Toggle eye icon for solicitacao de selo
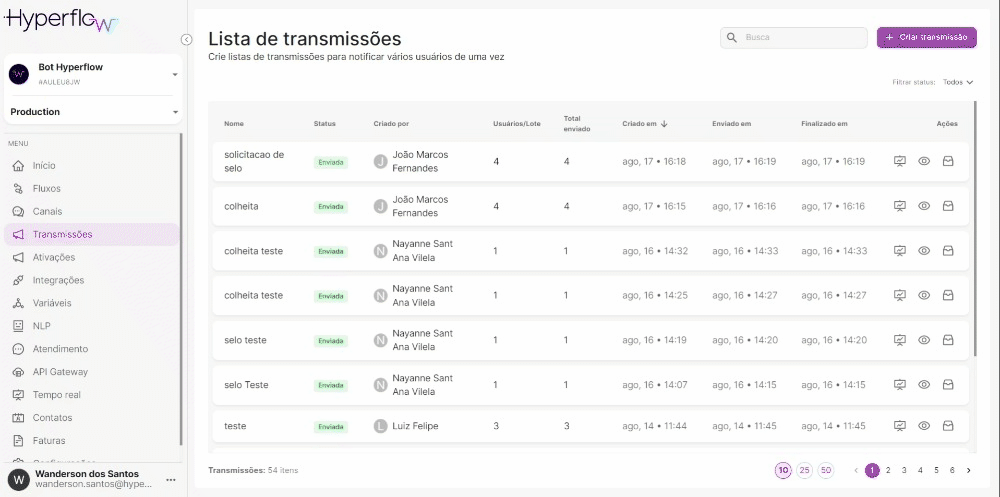Viewport: 1000px width, 497px height. tap(924, 161)
